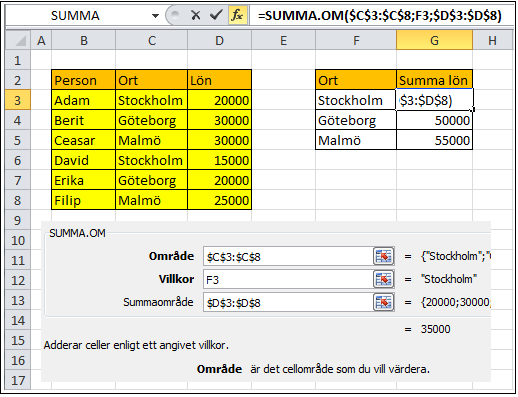Select row 9 header
518x397 pixels.
tap(18, 220)
